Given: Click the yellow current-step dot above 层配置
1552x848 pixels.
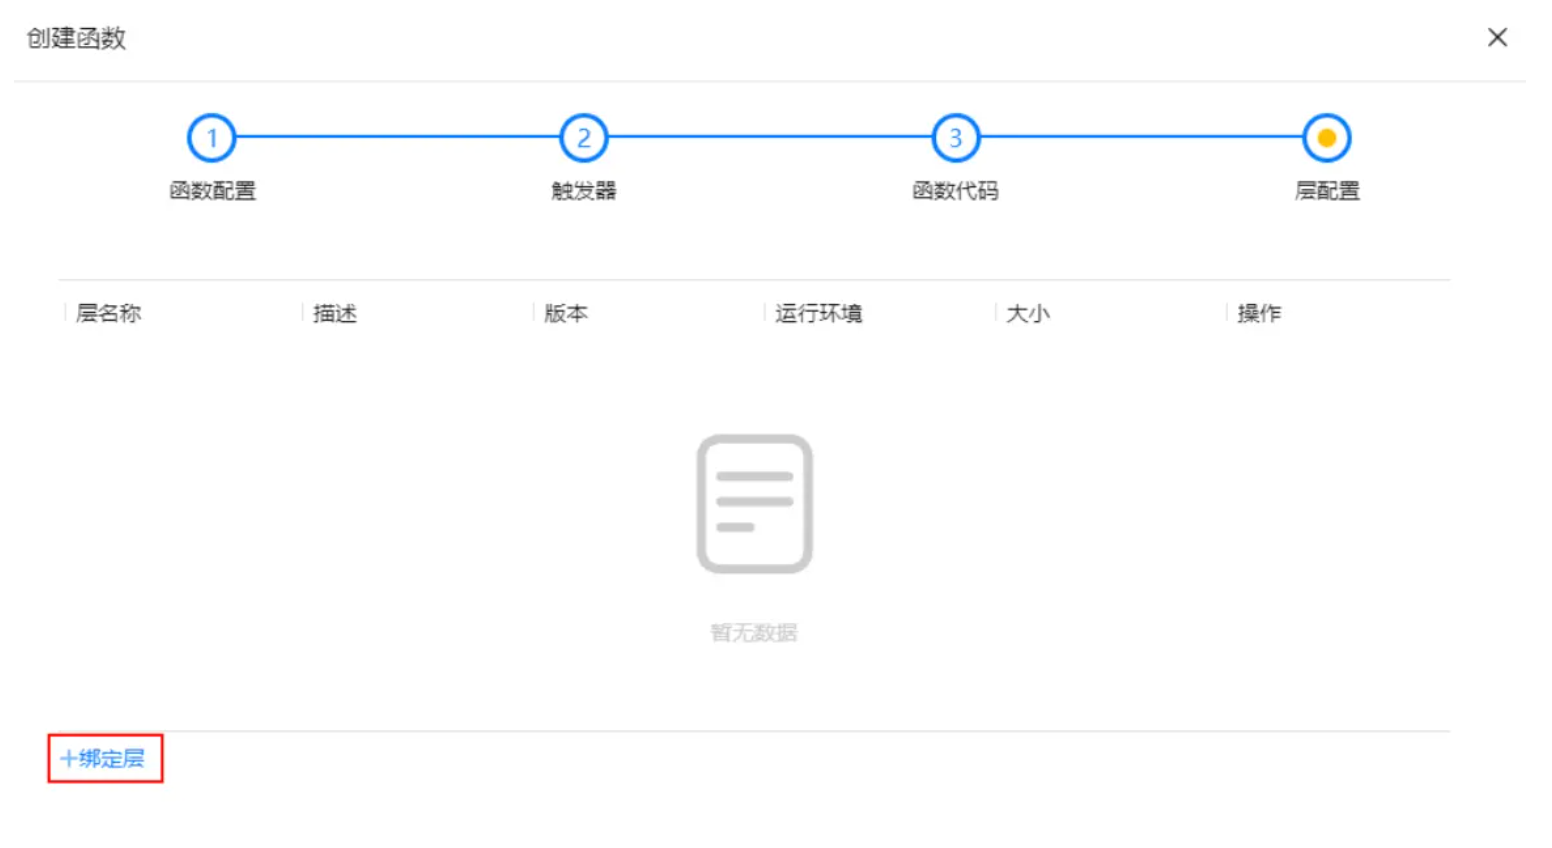Looking at the screenshot, I should 1327,137.
